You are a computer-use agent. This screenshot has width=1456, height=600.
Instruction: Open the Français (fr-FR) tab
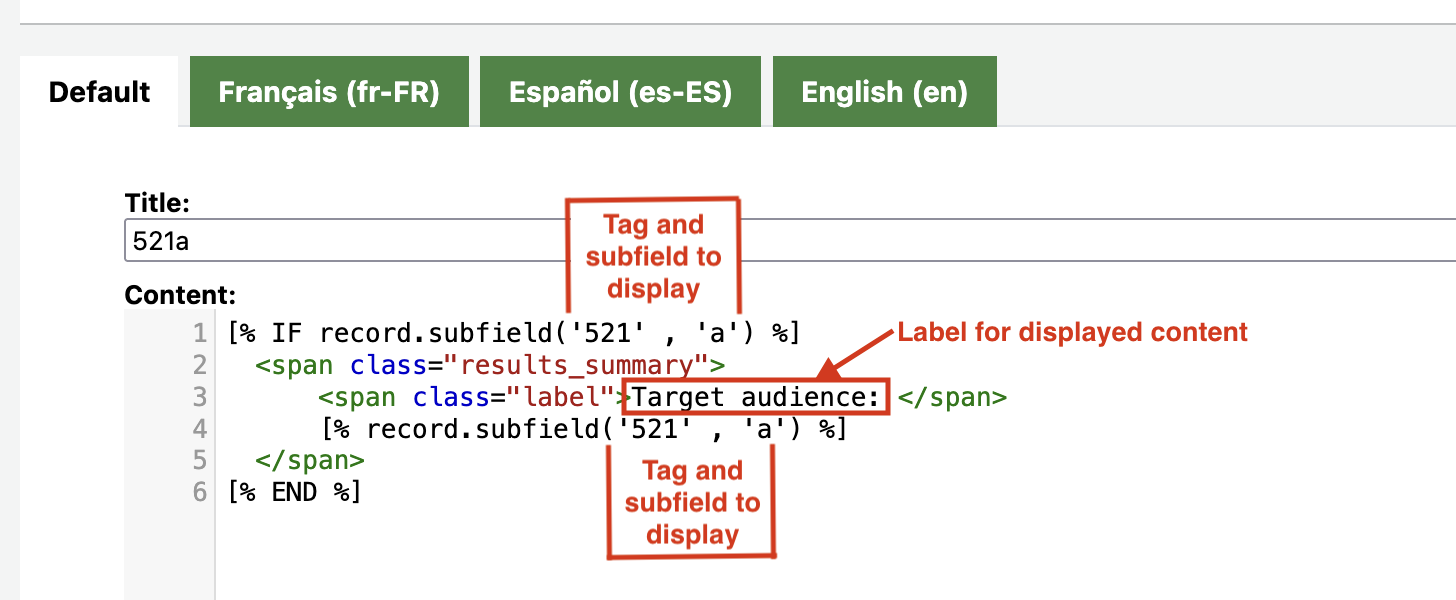point(329,92)
